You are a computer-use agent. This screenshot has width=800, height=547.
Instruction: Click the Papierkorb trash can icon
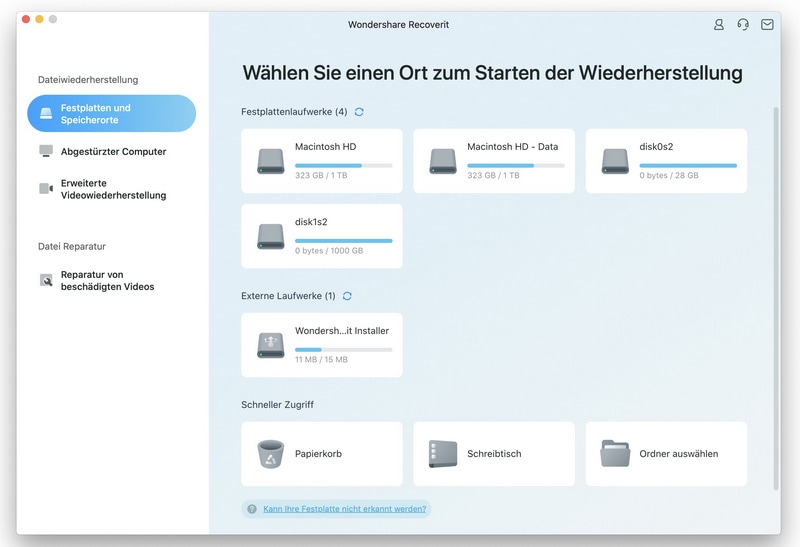(270, 454)
